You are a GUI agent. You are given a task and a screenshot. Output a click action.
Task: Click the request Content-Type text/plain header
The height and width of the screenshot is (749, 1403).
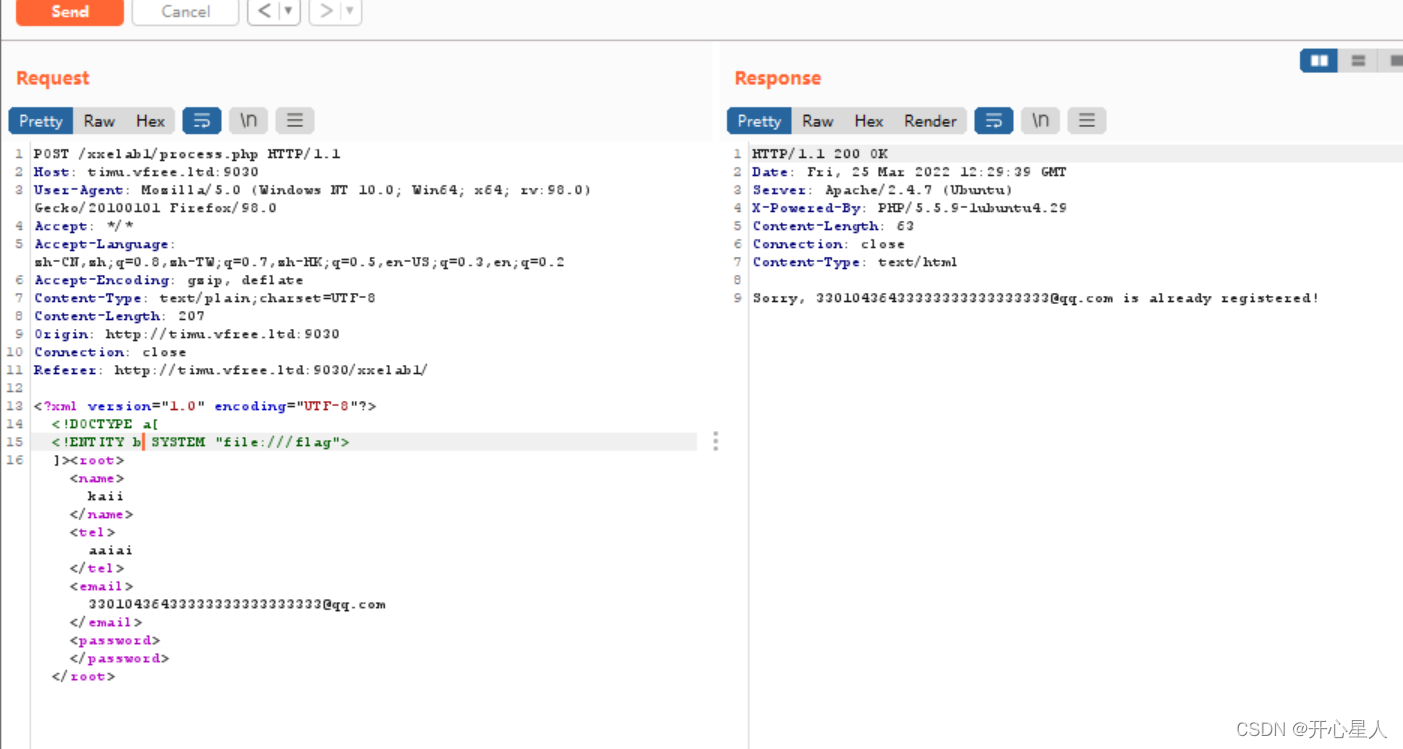pos(205,298)
